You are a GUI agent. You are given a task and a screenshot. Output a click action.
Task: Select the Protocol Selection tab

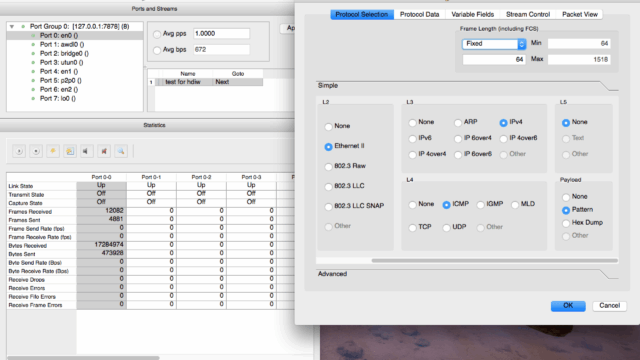[x=362, y=14]
